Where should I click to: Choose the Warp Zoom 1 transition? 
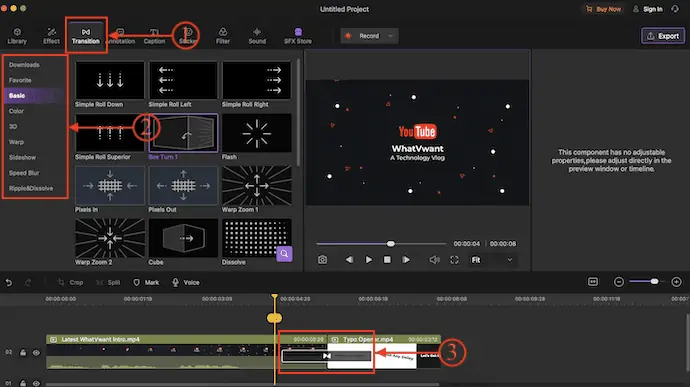coord(257,185)
